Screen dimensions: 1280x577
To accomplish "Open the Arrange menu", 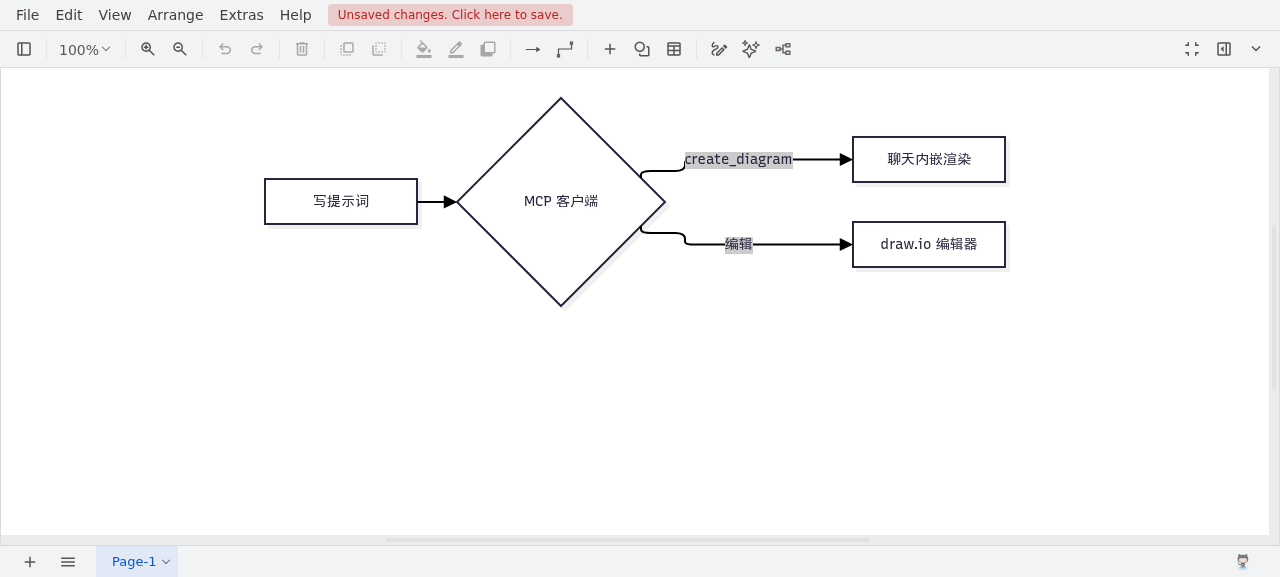I will pyautogui.click(x=175, y=15).
